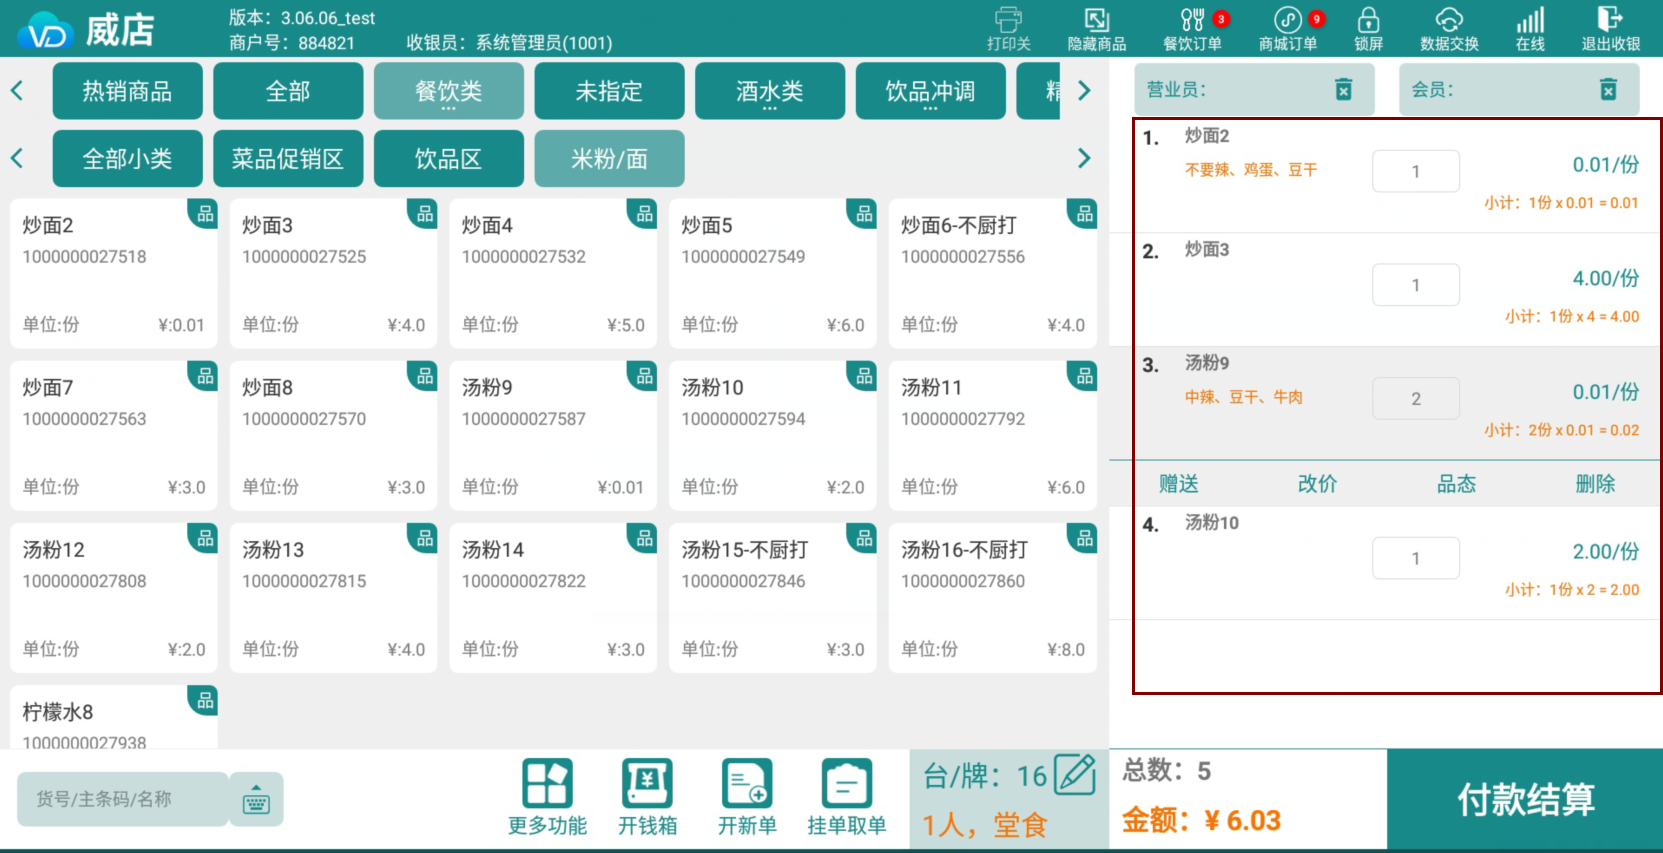Clear the 营业员 field with trash icon

click(1344, 90)
